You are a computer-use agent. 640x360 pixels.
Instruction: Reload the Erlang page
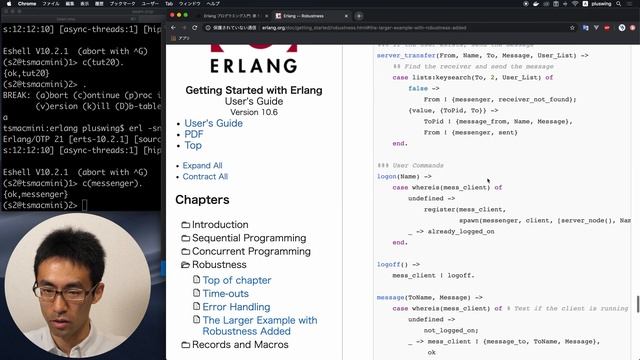coord(195,28)
